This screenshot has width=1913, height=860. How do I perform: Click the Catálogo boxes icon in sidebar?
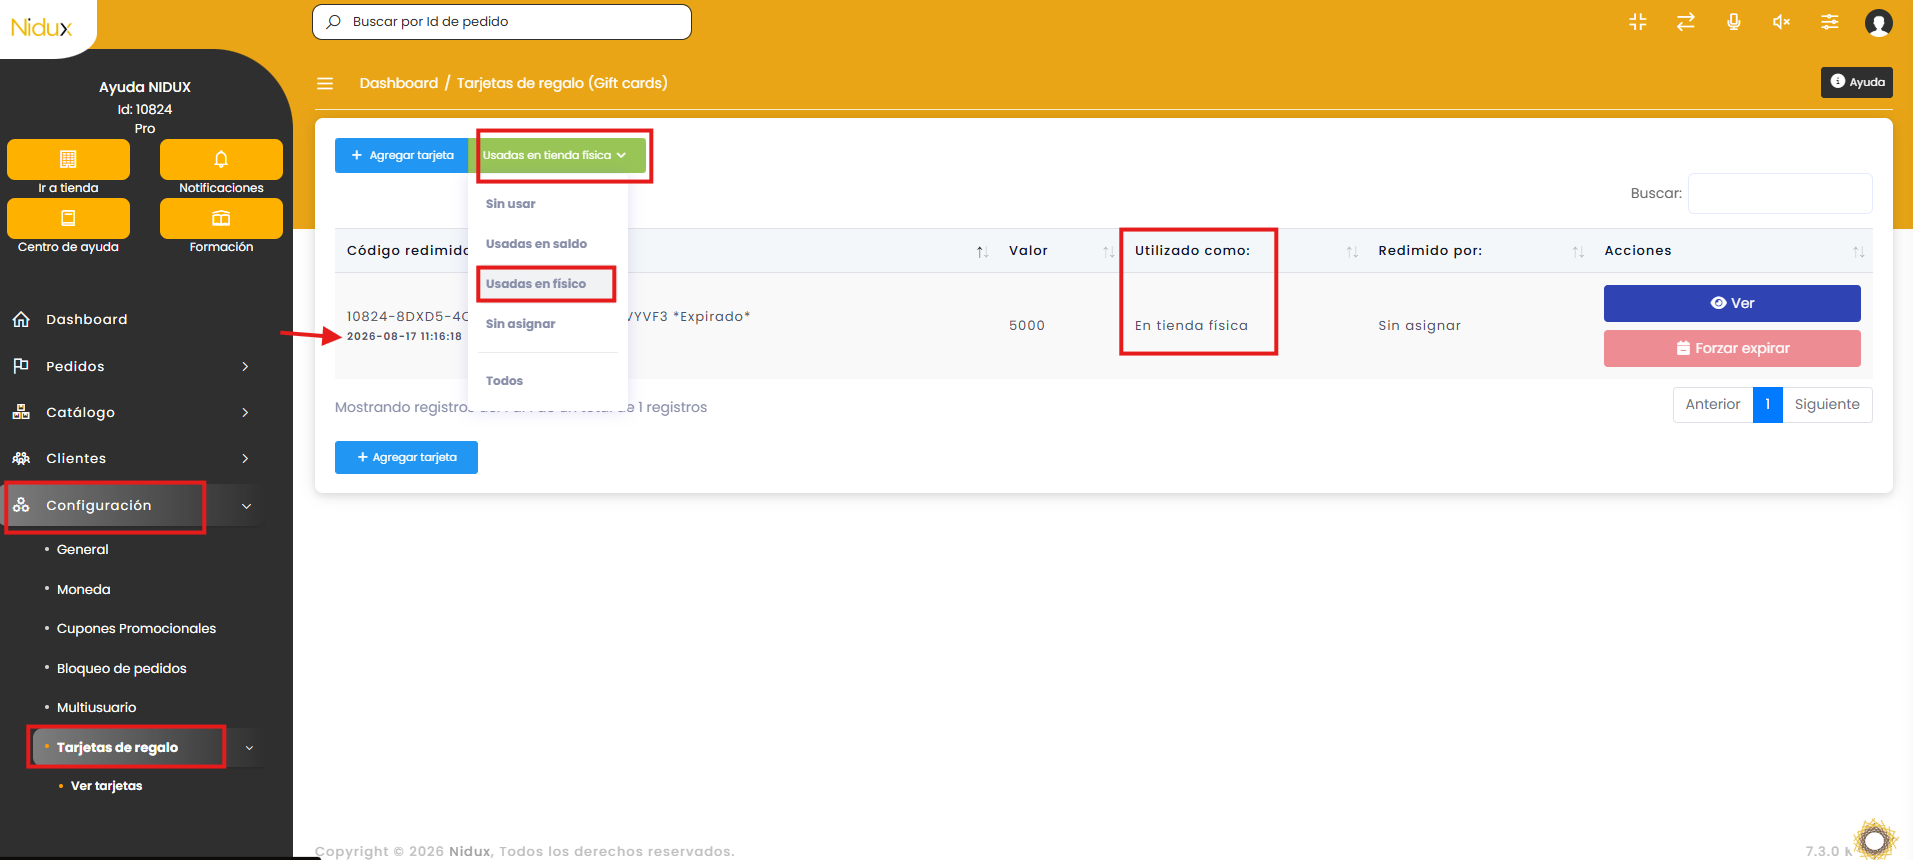[21, 412]
